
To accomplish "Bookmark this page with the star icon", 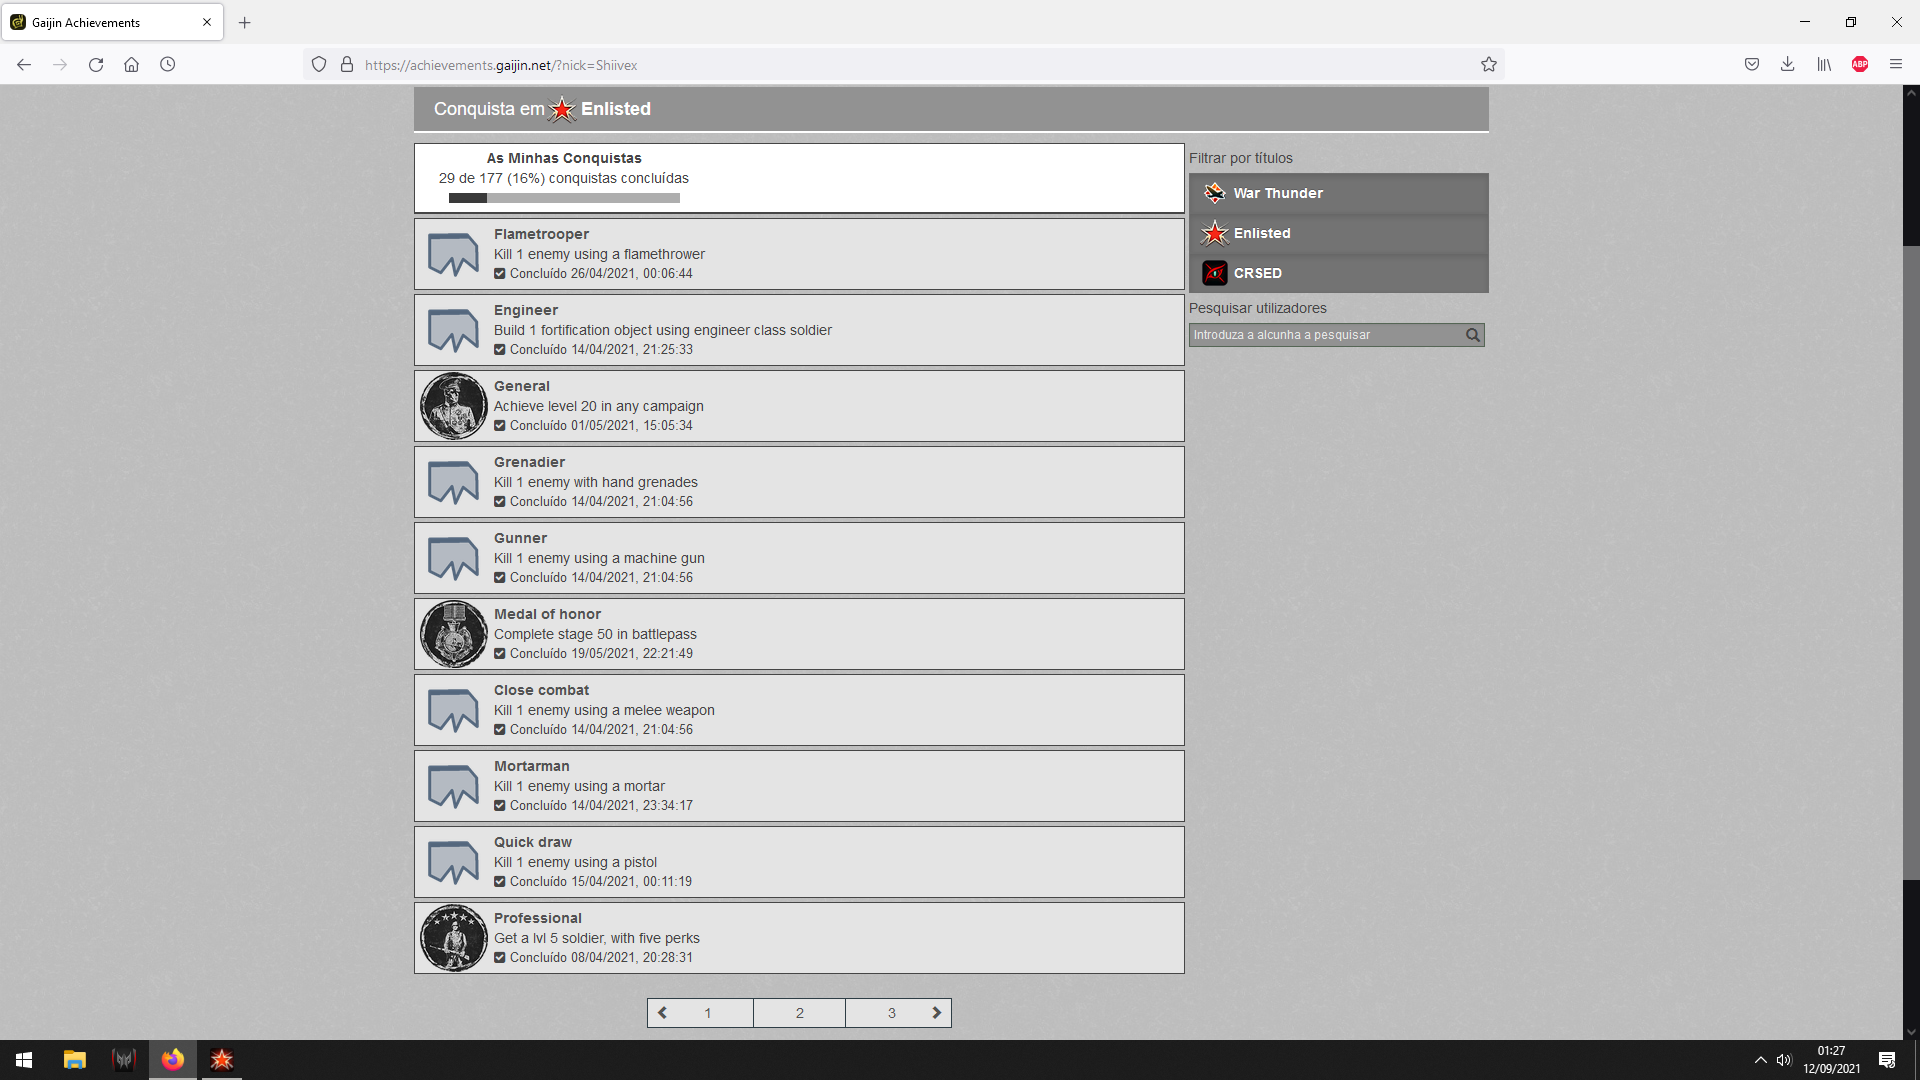I will click(1488, 65).
